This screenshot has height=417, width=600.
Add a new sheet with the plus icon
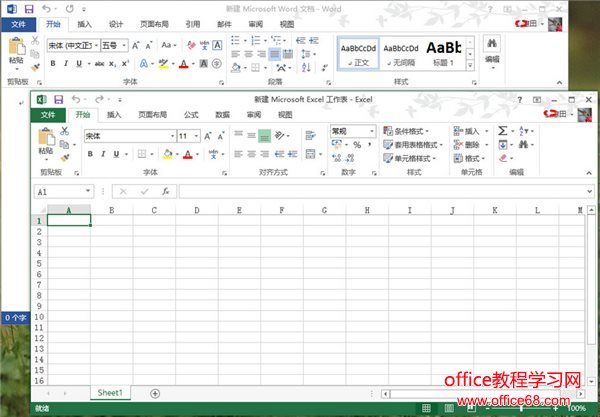[x=155, y=393]
